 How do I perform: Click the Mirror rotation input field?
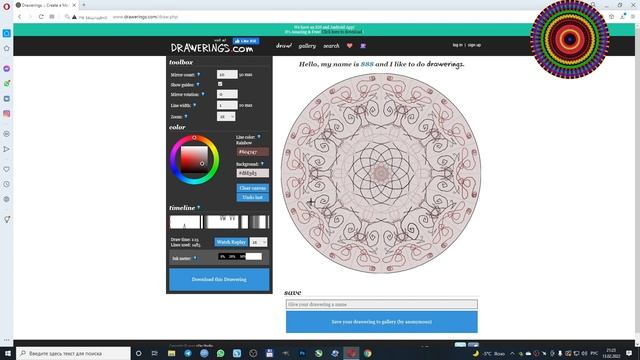(227, 94)
